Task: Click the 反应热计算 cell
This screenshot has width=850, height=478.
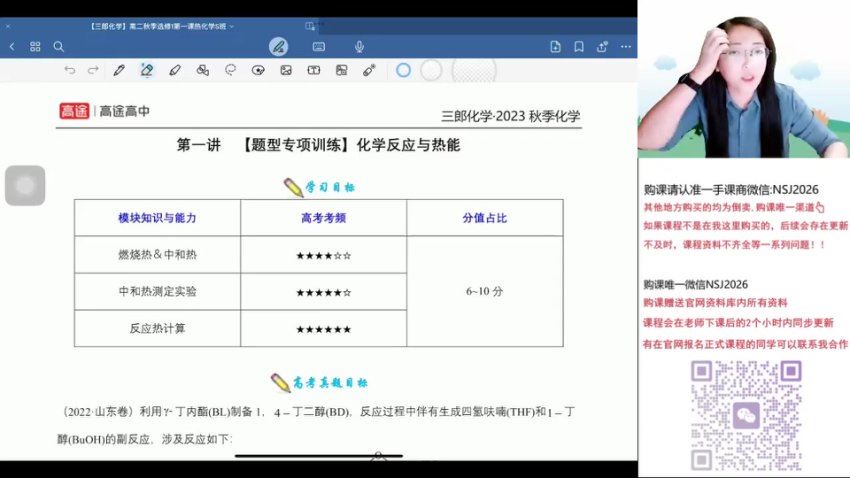Action: [157, 328]
